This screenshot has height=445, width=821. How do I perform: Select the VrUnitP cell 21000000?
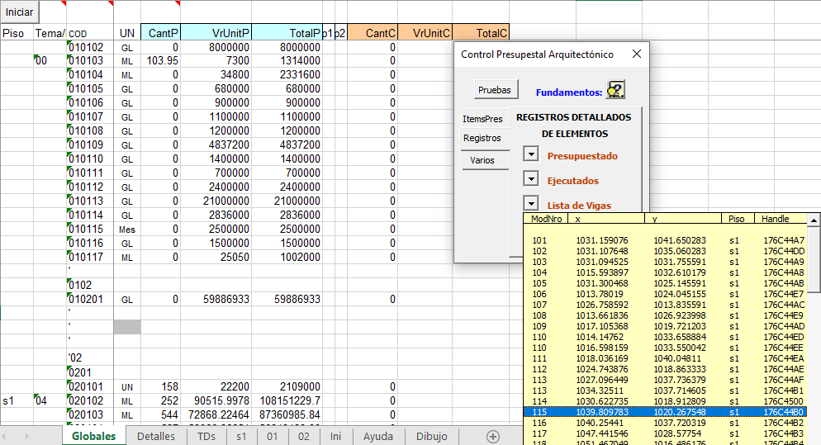point(216,201)
